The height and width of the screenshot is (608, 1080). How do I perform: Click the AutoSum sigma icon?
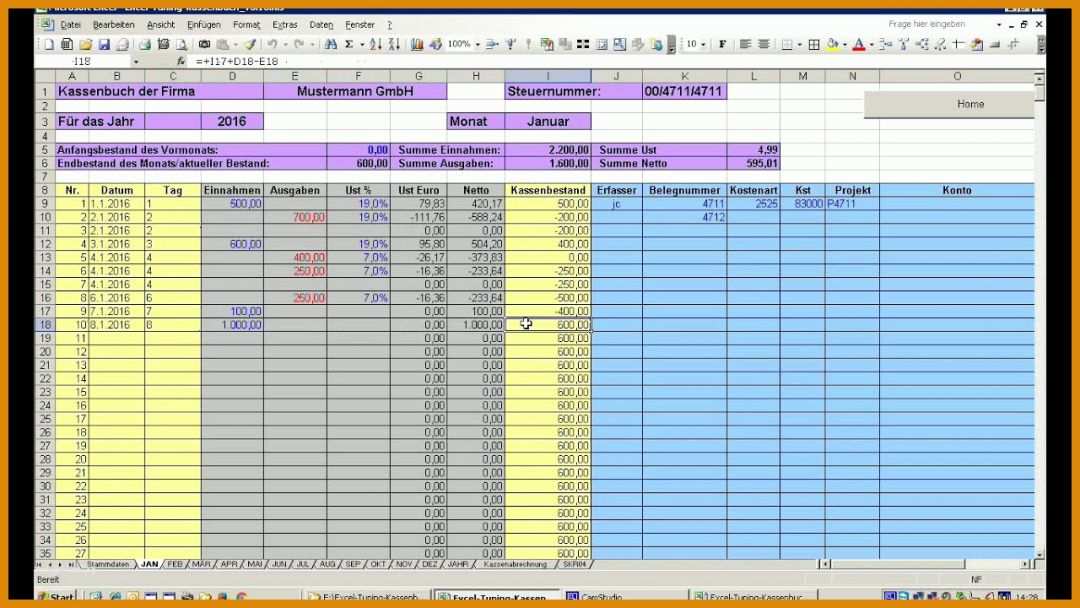coord(349,44)
